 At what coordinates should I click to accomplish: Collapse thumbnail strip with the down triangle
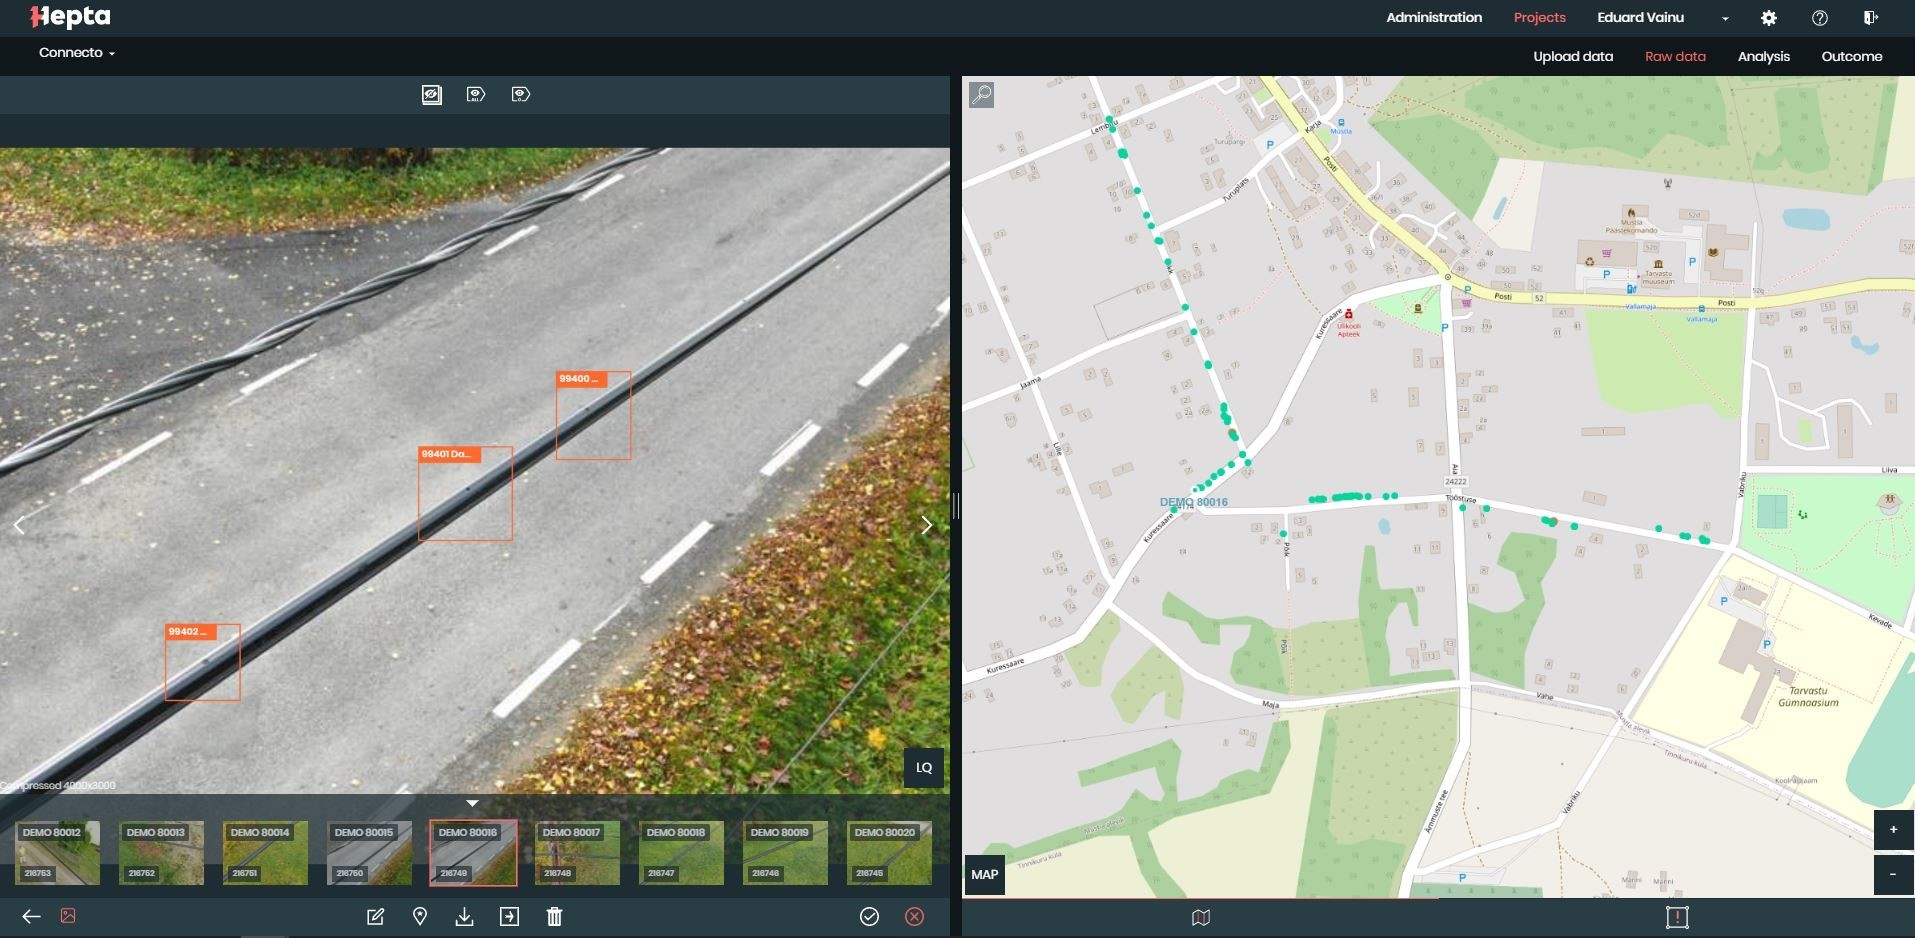[472, 803]
